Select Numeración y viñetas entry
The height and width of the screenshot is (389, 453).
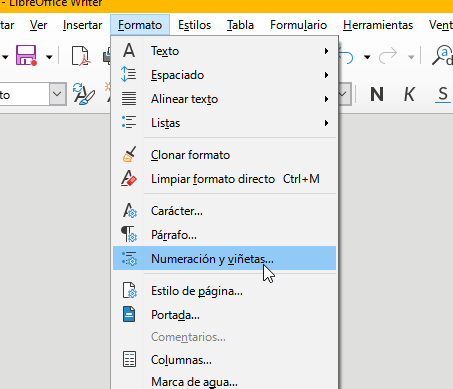pos(224,258)
